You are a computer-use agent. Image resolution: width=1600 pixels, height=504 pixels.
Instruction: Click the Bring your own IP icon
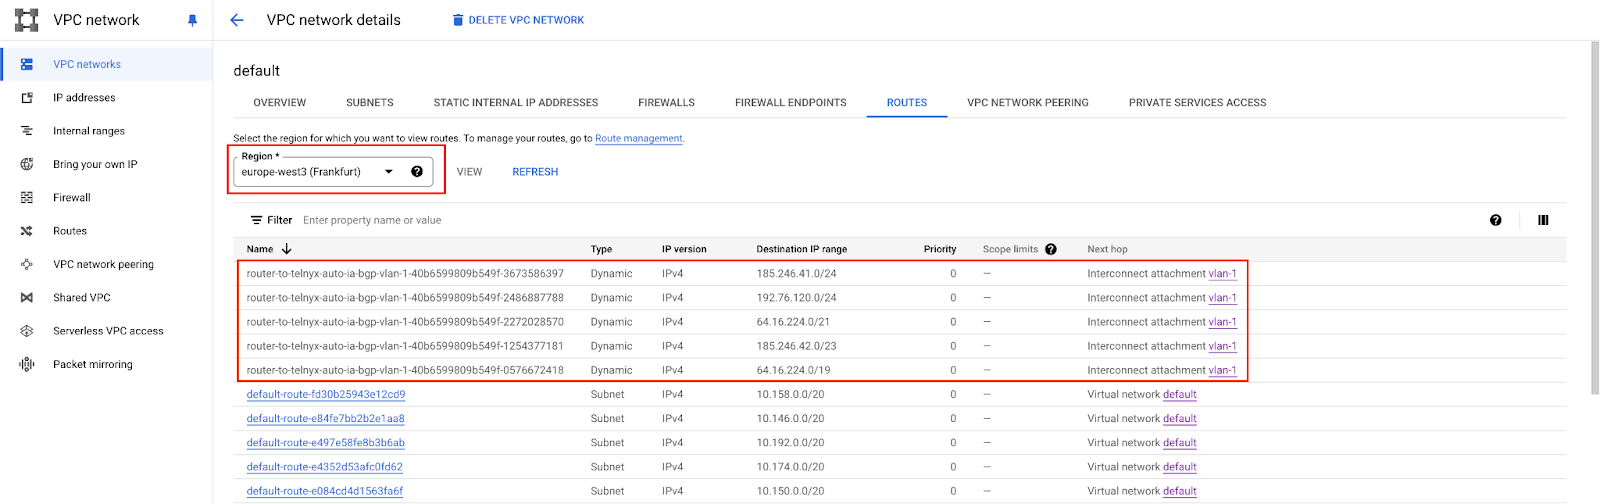tap(27, 164)
